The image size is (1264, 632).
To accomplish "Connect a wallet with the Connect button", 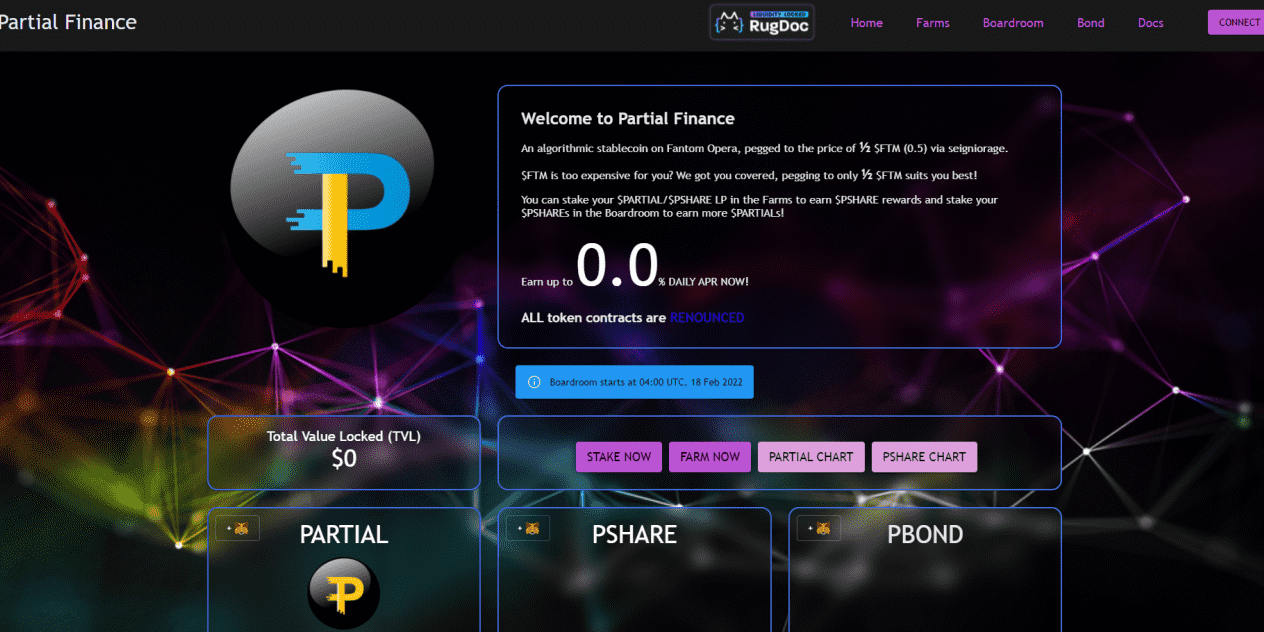I will coord(1237,22).
